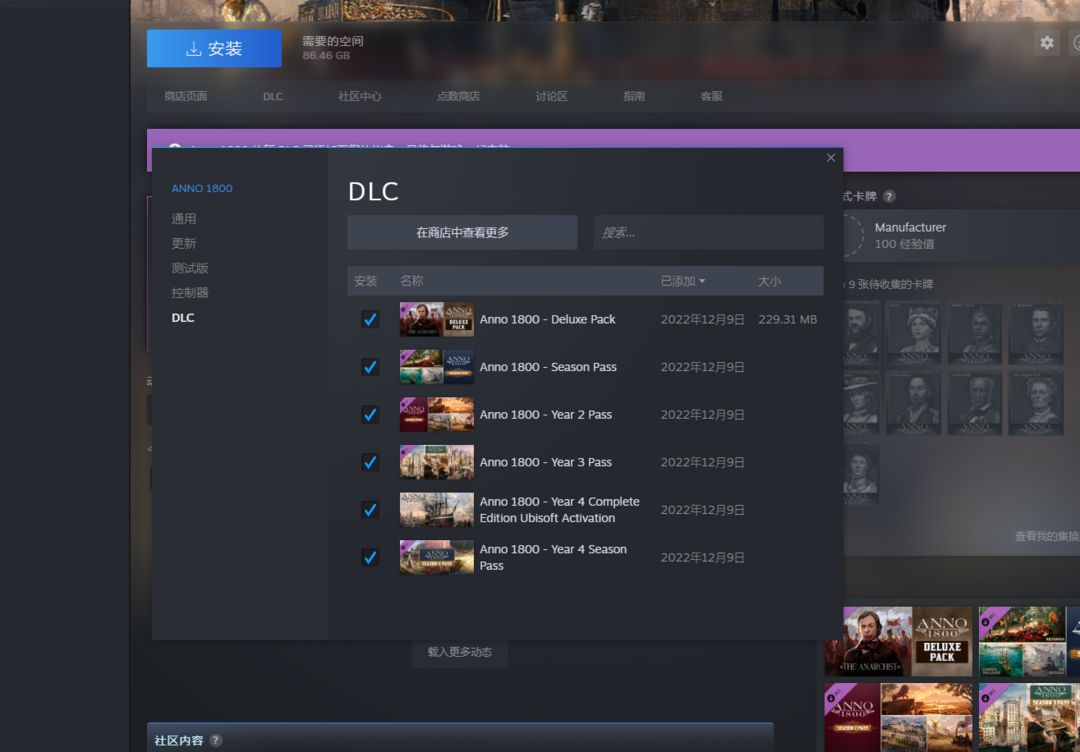Screen dimensions: 1080x752
Task: Sort DLC list by 大小 column
Action: [769, 282]
